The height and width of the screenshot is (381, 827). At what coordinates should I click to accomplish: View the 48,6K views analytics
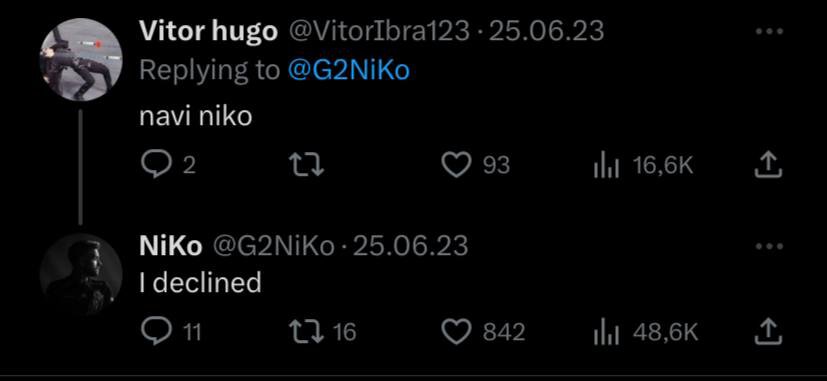[645, 332]
